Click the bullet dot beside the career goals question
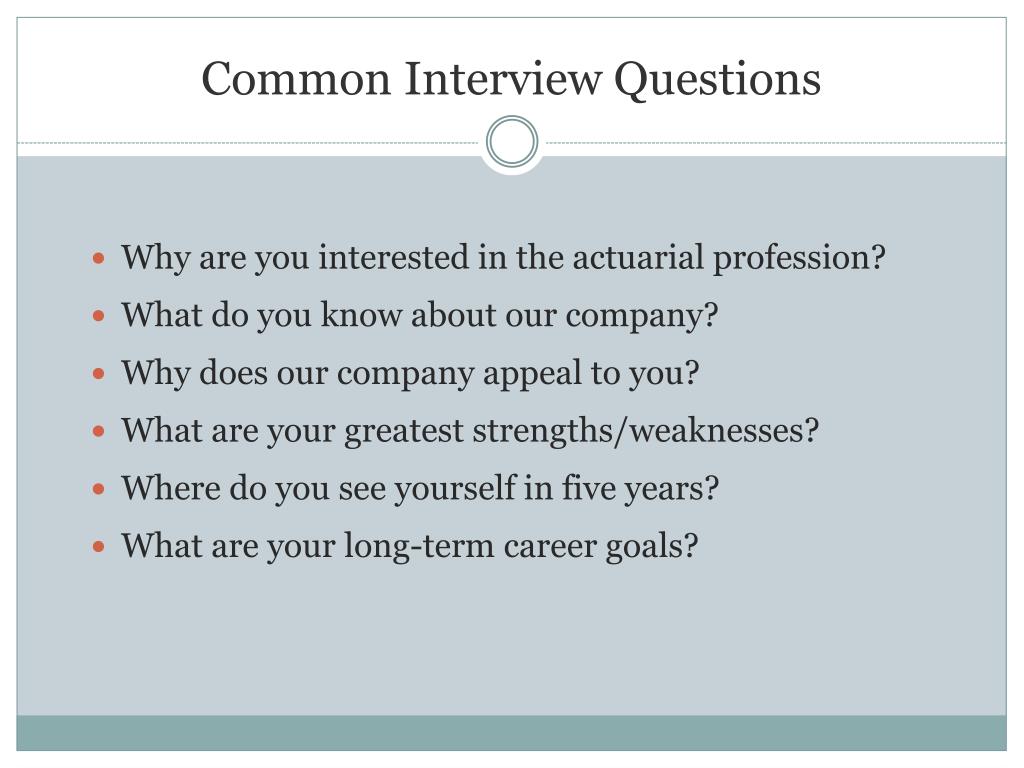 (x=98, y=548)
